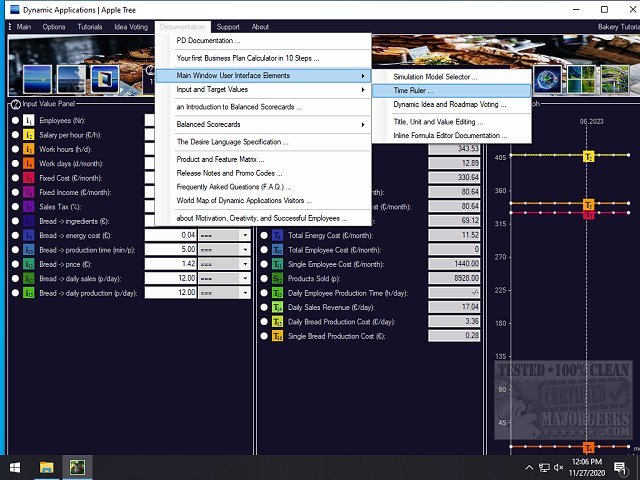Select the Fixed Cost radio button
The height and width of the screenshot is (480, 640).
(15, 178)
